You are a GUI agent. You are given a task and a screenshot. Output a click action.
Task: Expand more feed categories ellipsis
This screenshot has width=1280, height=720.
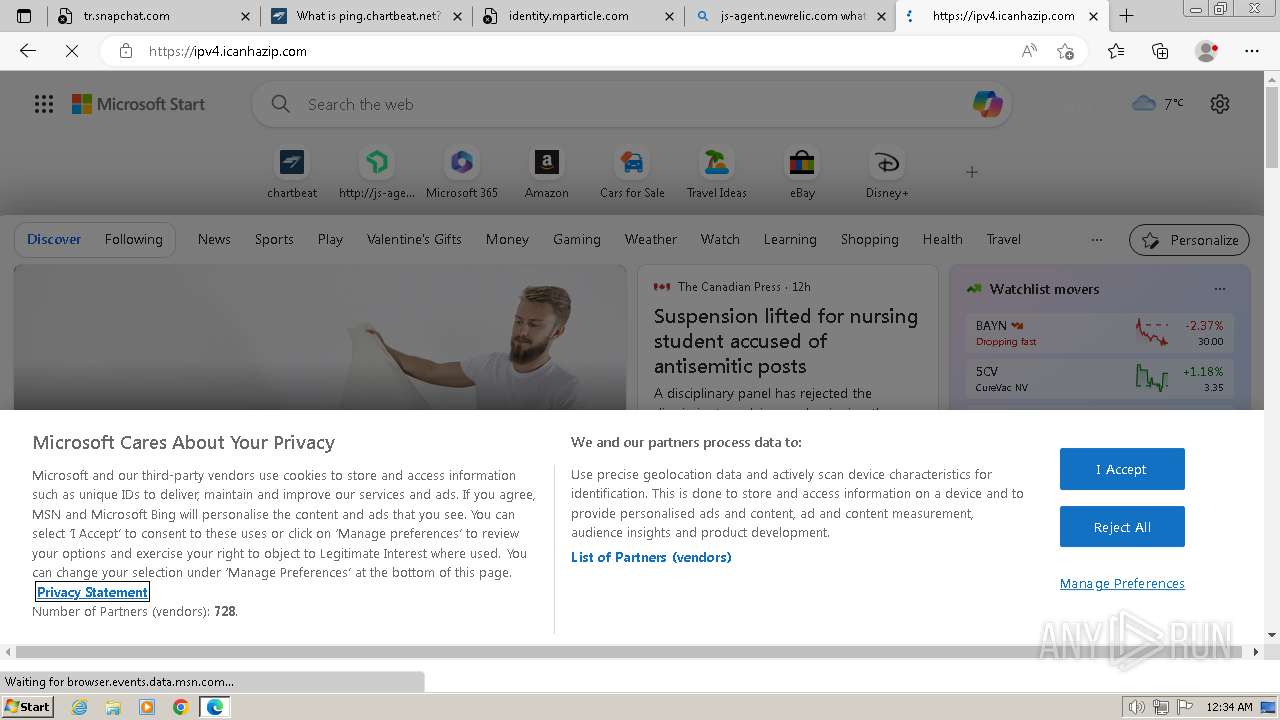[1097, 240]
